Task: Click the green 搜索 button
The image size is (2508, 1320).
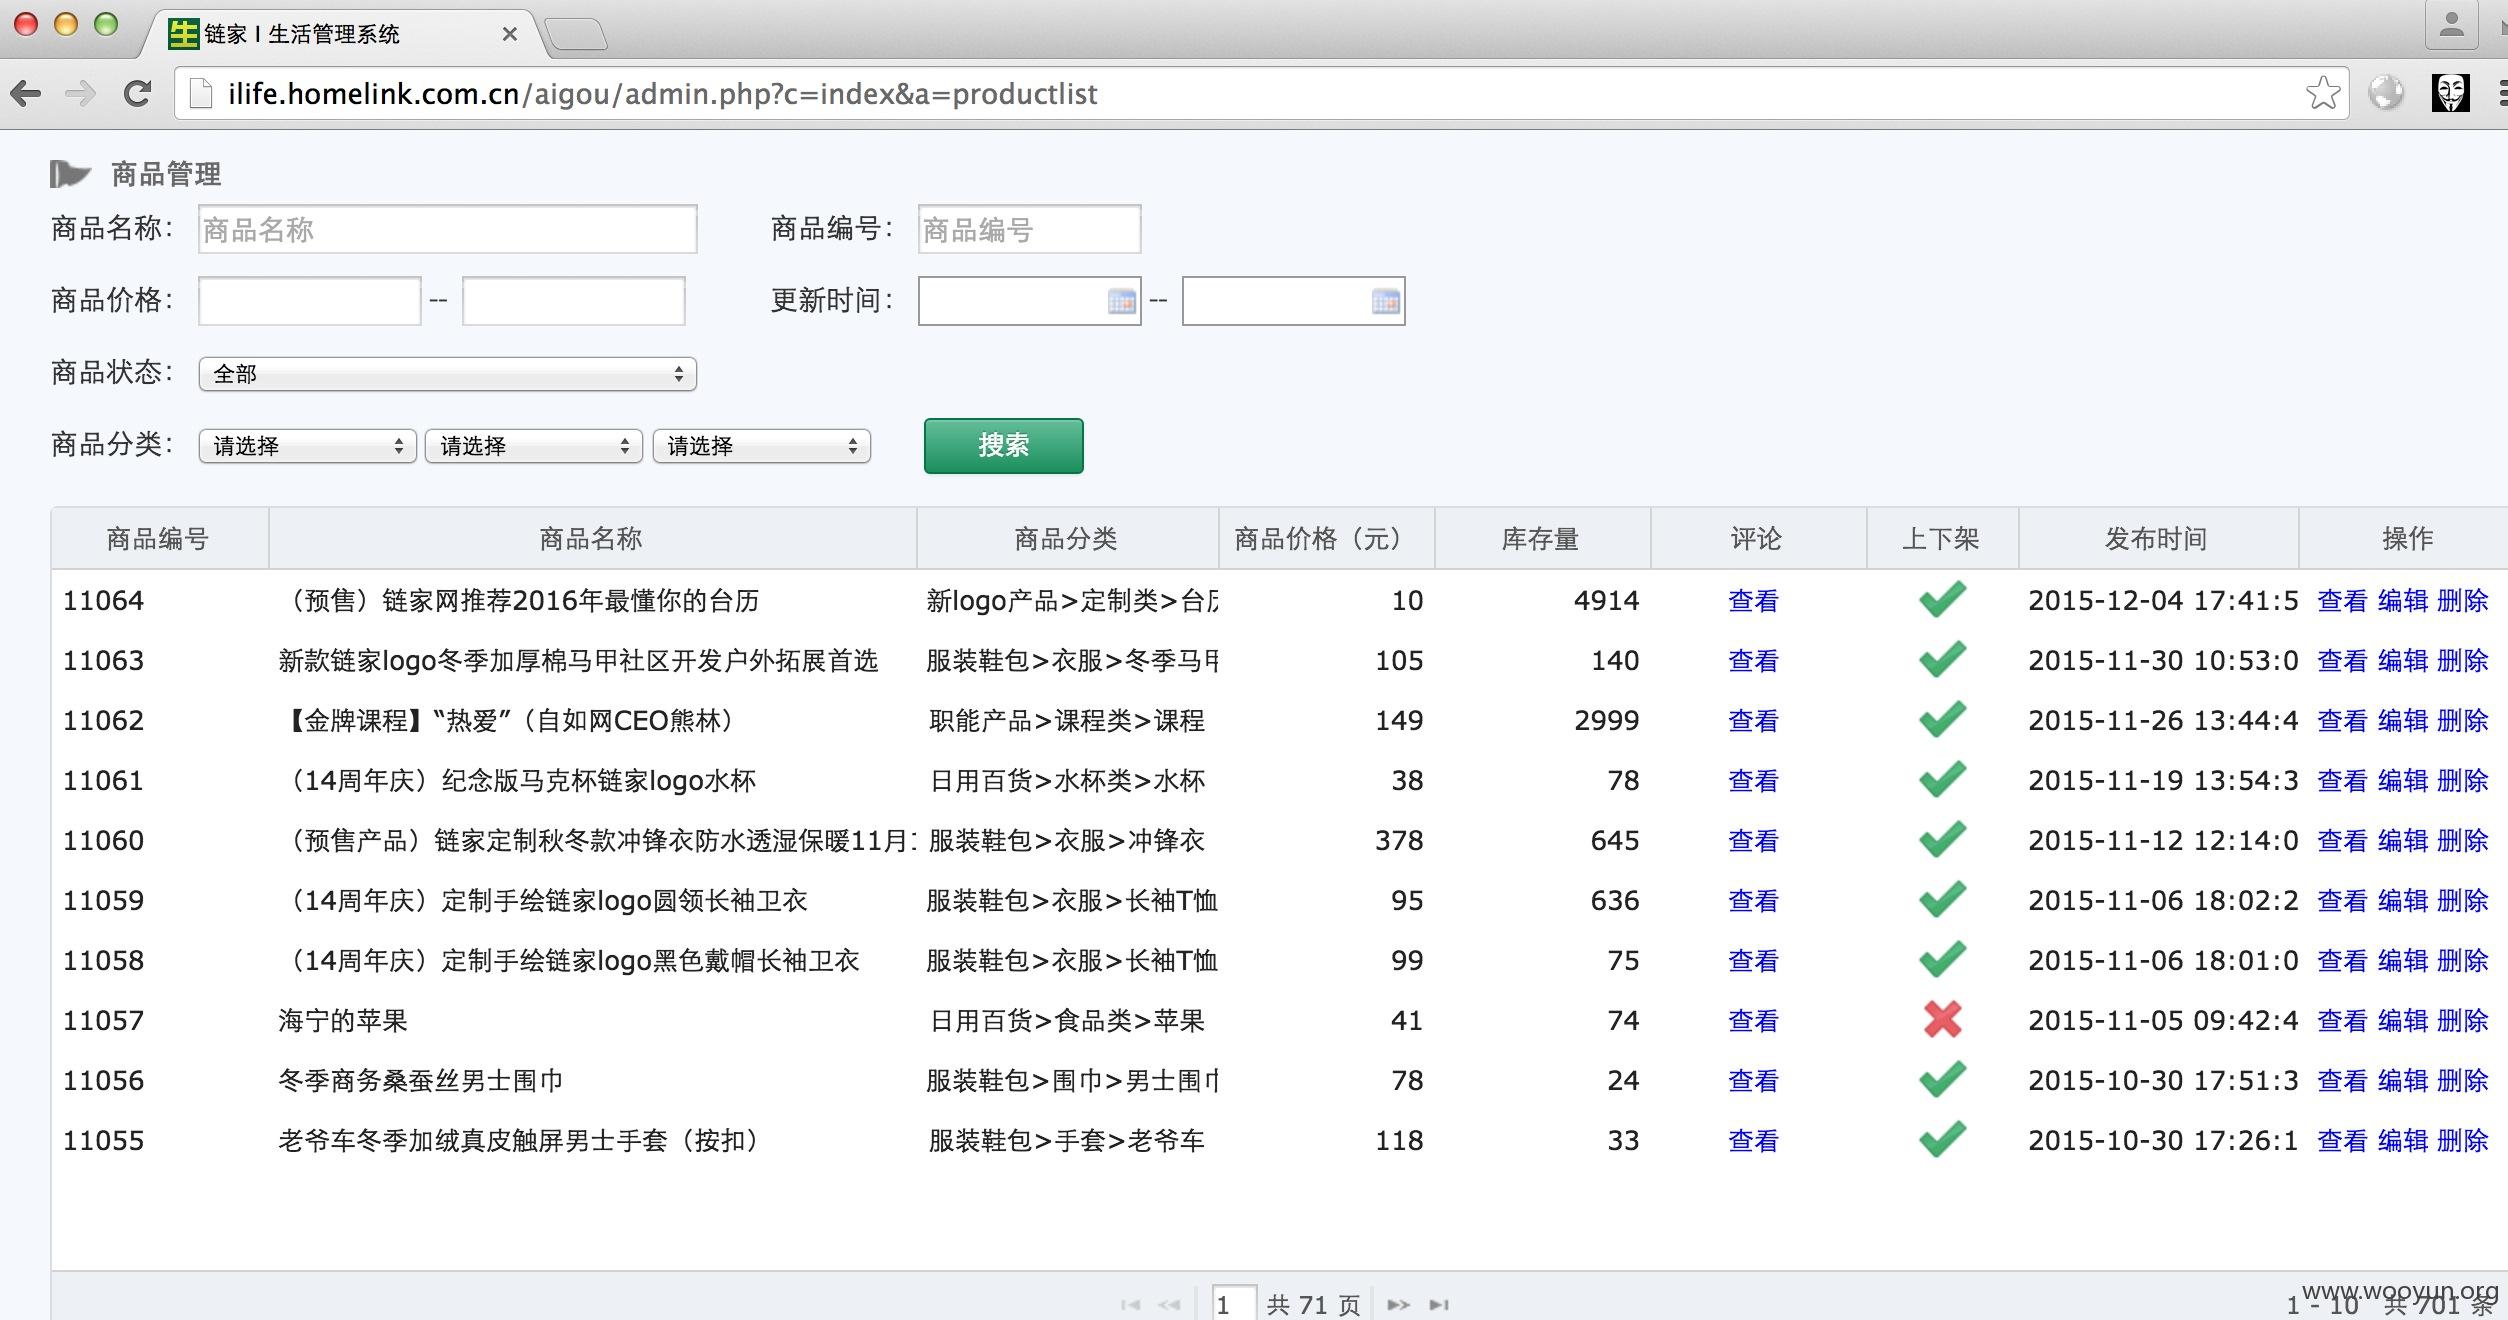Action: (1003, 445)
